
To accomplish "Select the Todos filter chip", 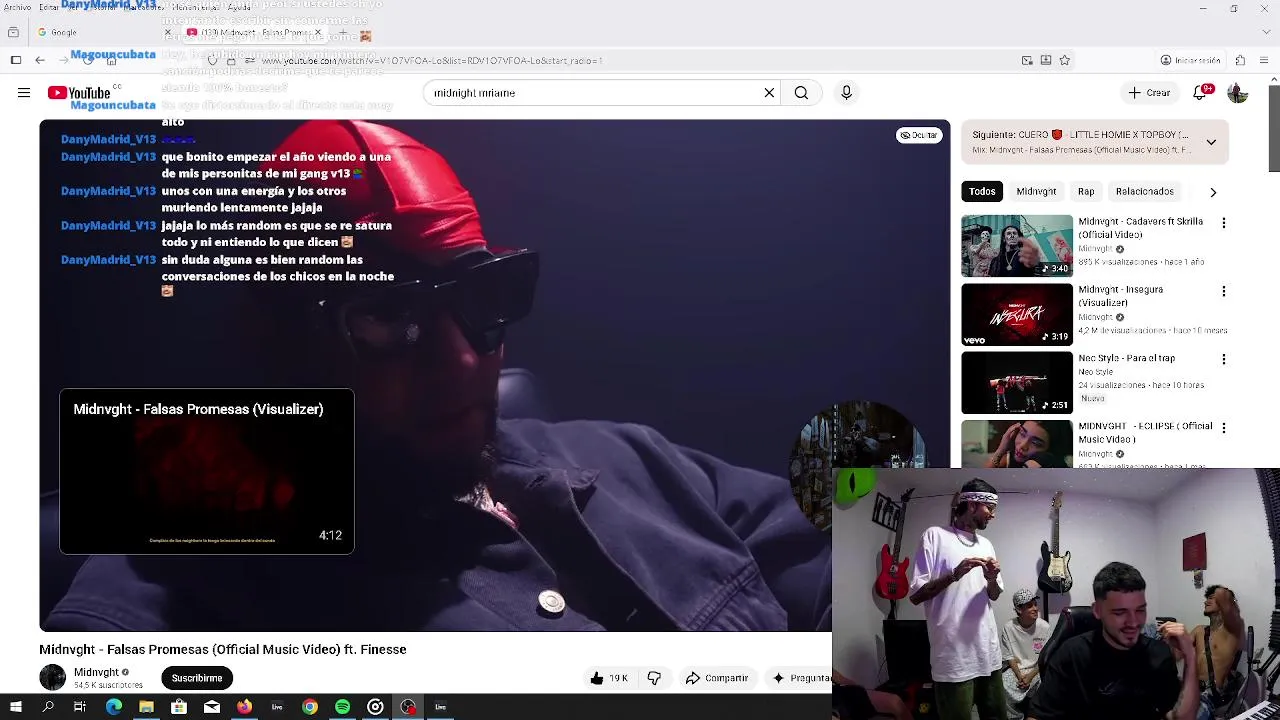I will tap(982, 191).
